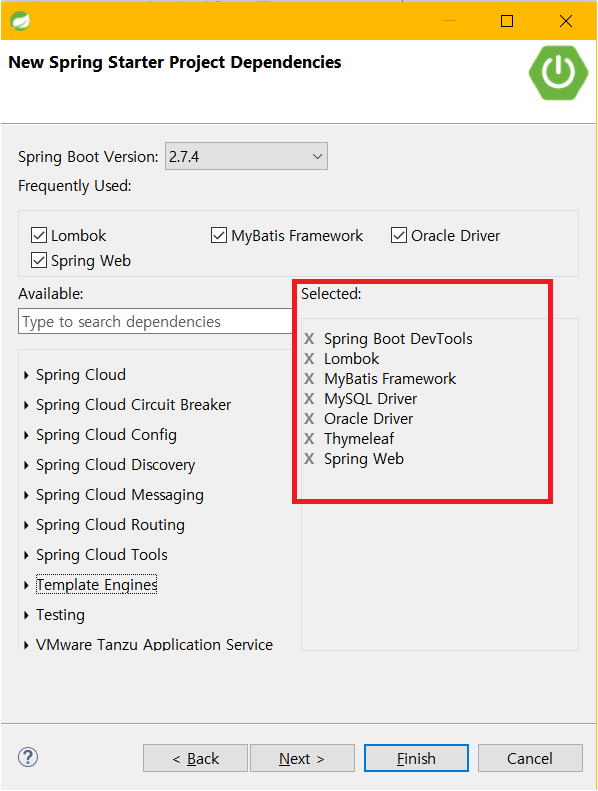
Task: Close the dialog with the title bar X
Action: pyautogui.click(x=566, y=21)
